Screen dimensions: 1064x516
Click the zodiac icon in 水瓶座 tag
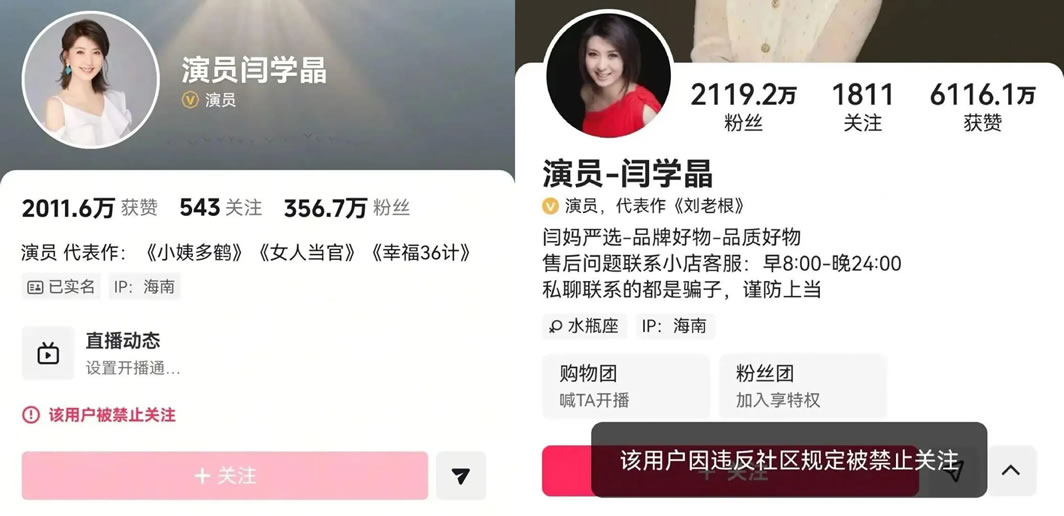[x=557, y=327]
